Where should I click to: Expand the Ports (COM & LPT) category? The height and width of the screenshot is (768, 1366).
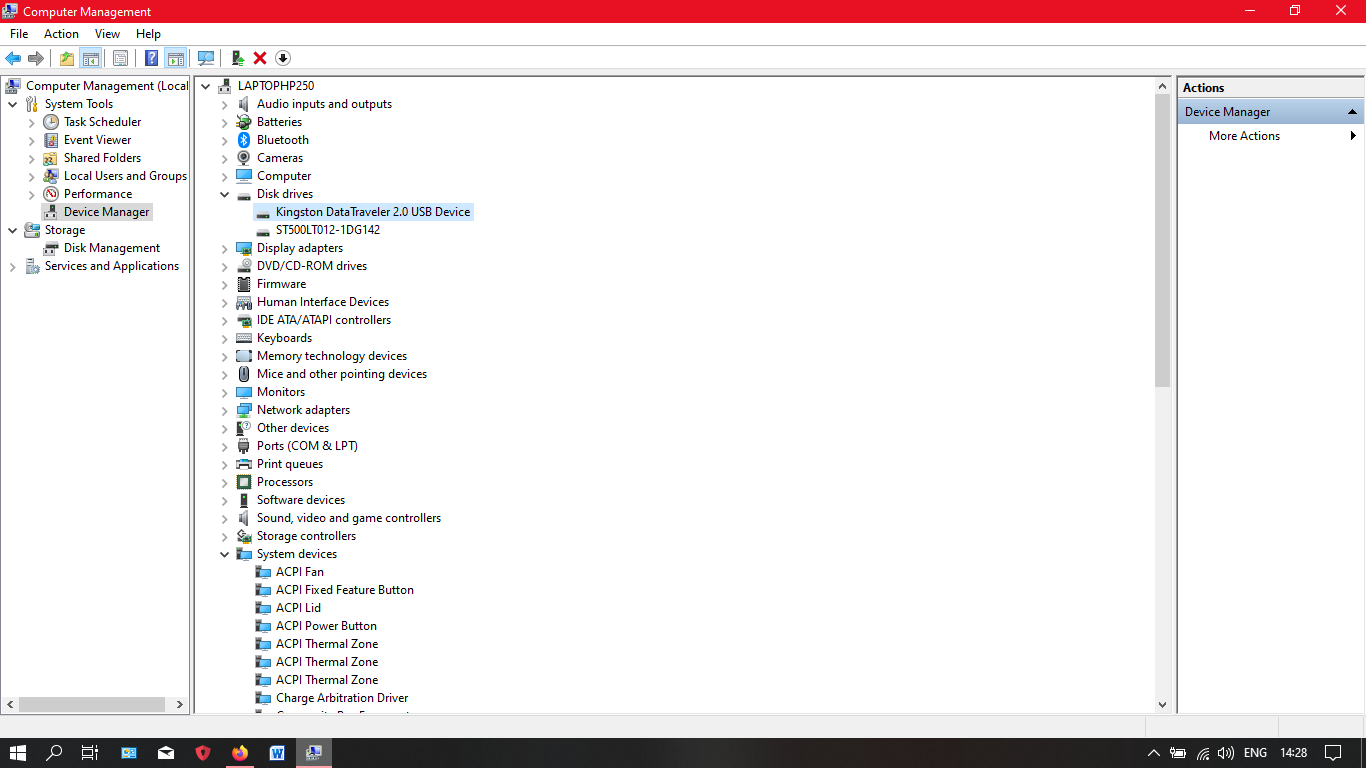coord(225,446)
